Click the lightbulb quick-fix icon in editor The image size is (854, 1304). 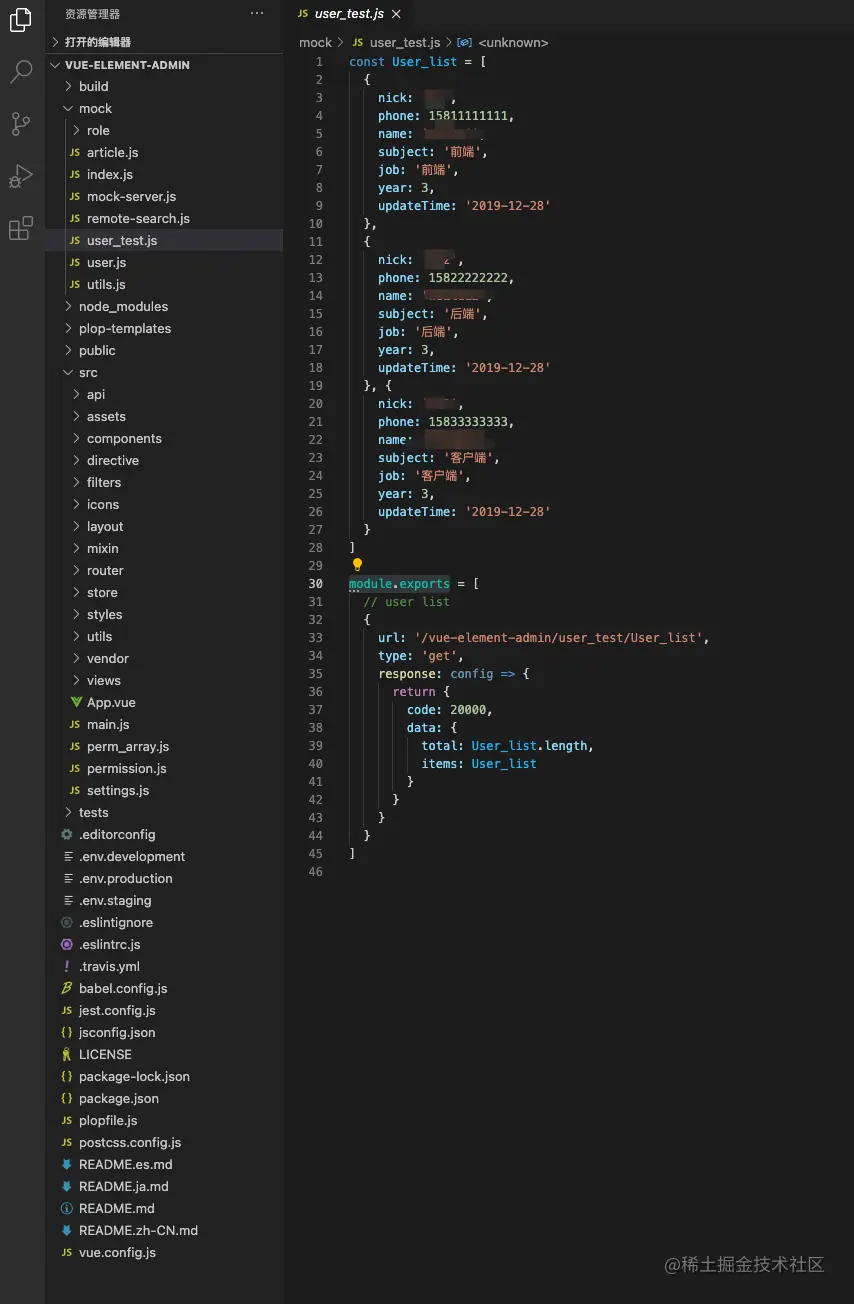pos(357,565)
